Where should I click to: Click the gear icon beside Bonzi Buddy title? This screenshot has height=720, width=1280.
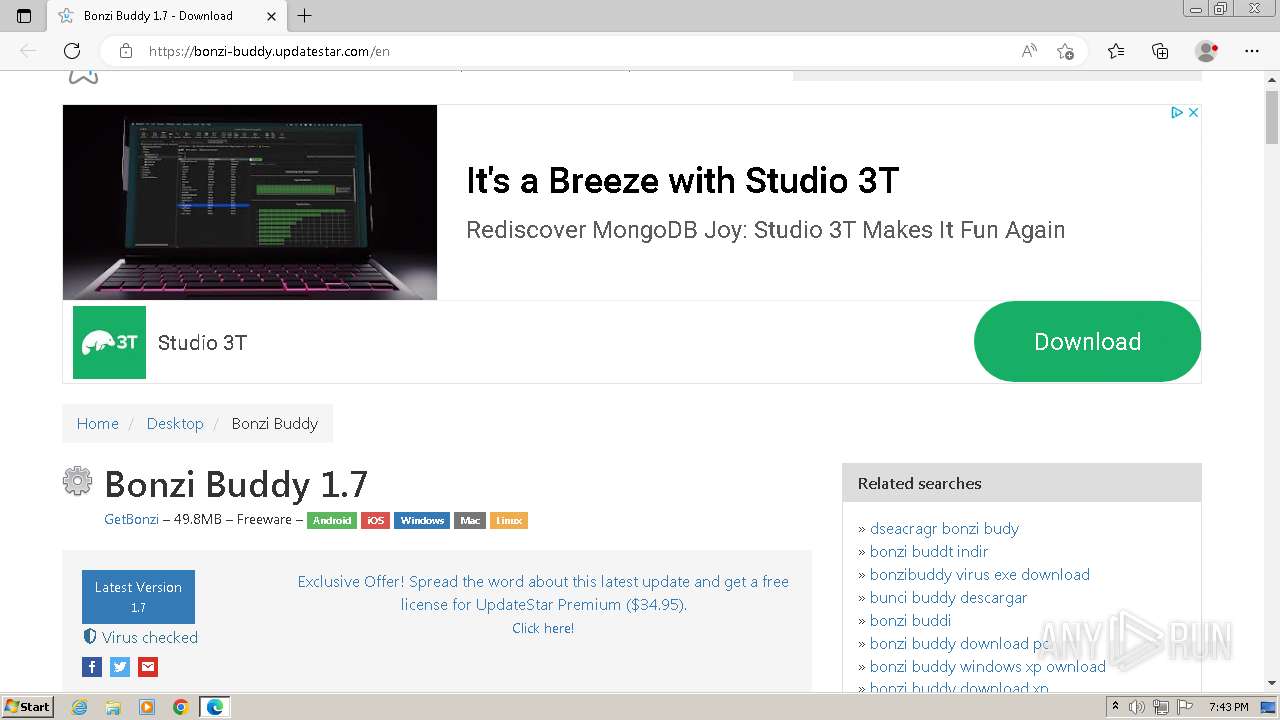[77, 482]
